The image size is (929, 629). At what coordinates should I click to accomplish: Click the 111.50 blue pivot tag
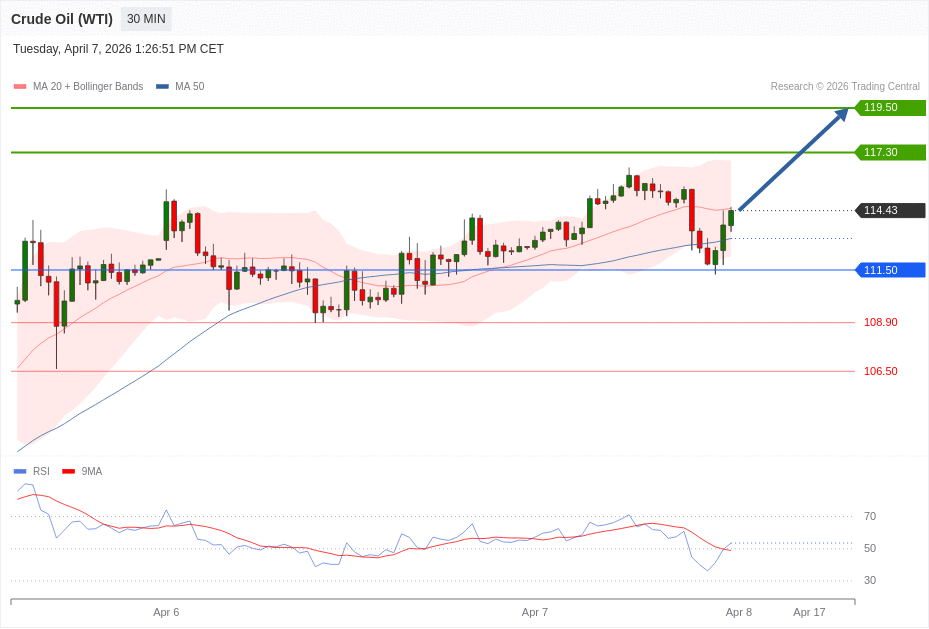pos(890,270)
